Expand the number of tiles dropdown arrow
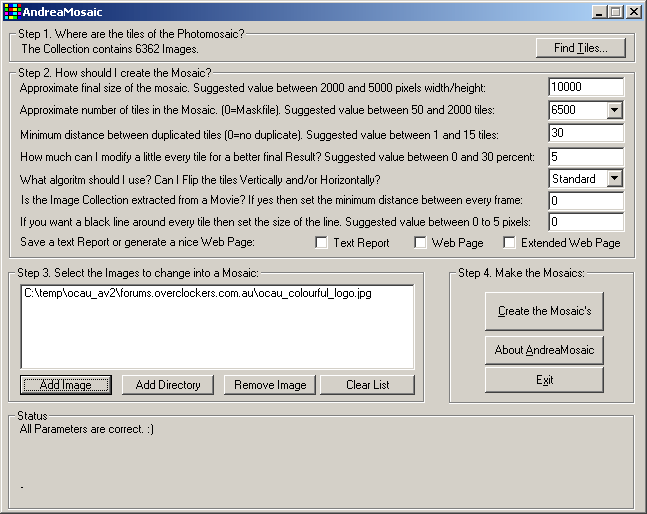 614,110
